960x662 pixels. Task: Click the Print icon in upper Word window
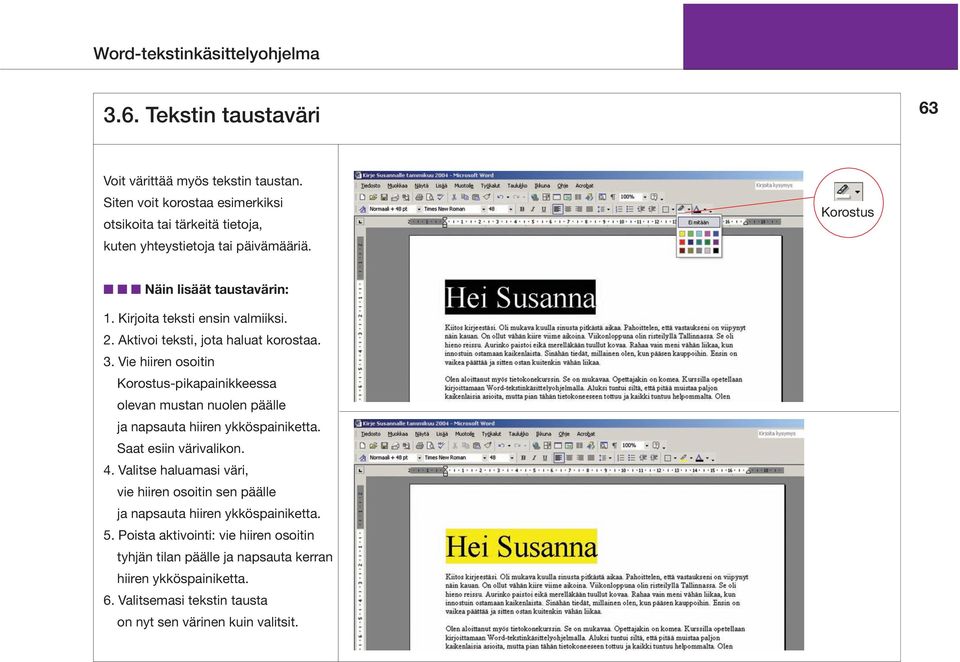tap(419, 197)
